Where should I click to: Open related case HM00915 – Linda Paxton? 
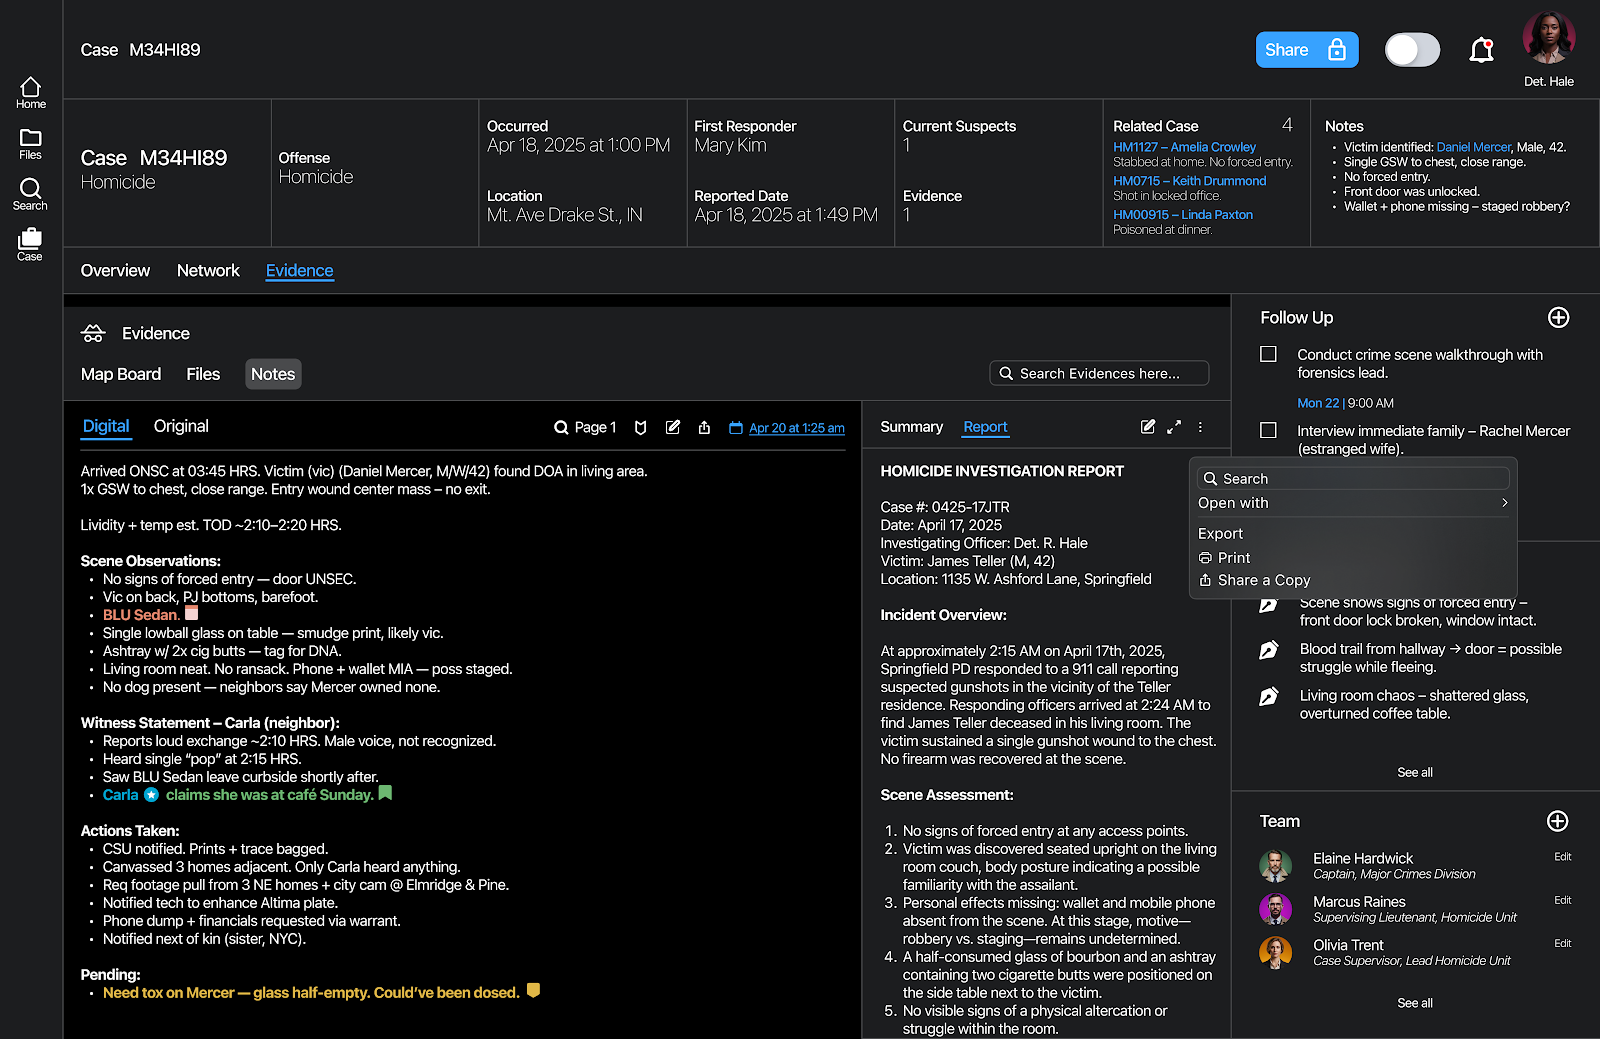(1183, 215)
